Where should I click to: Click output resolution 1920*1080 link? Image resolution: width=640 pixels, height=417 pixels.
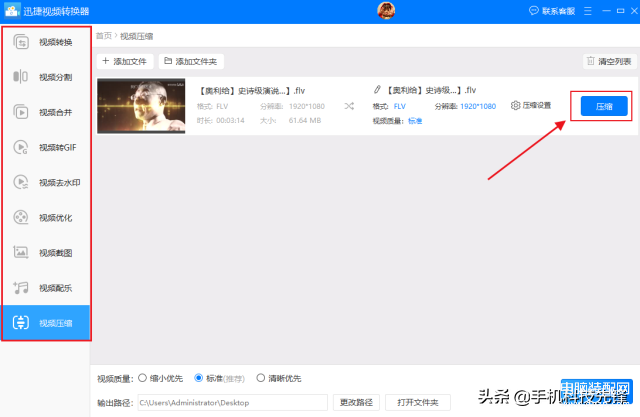(478, 106)
